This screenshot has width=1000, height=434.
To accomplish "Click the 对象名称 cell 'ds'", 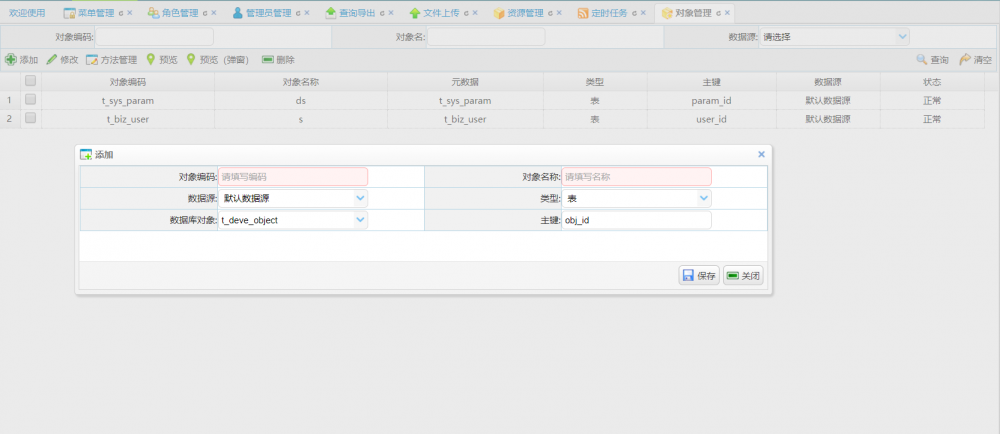I will [300, 100].
